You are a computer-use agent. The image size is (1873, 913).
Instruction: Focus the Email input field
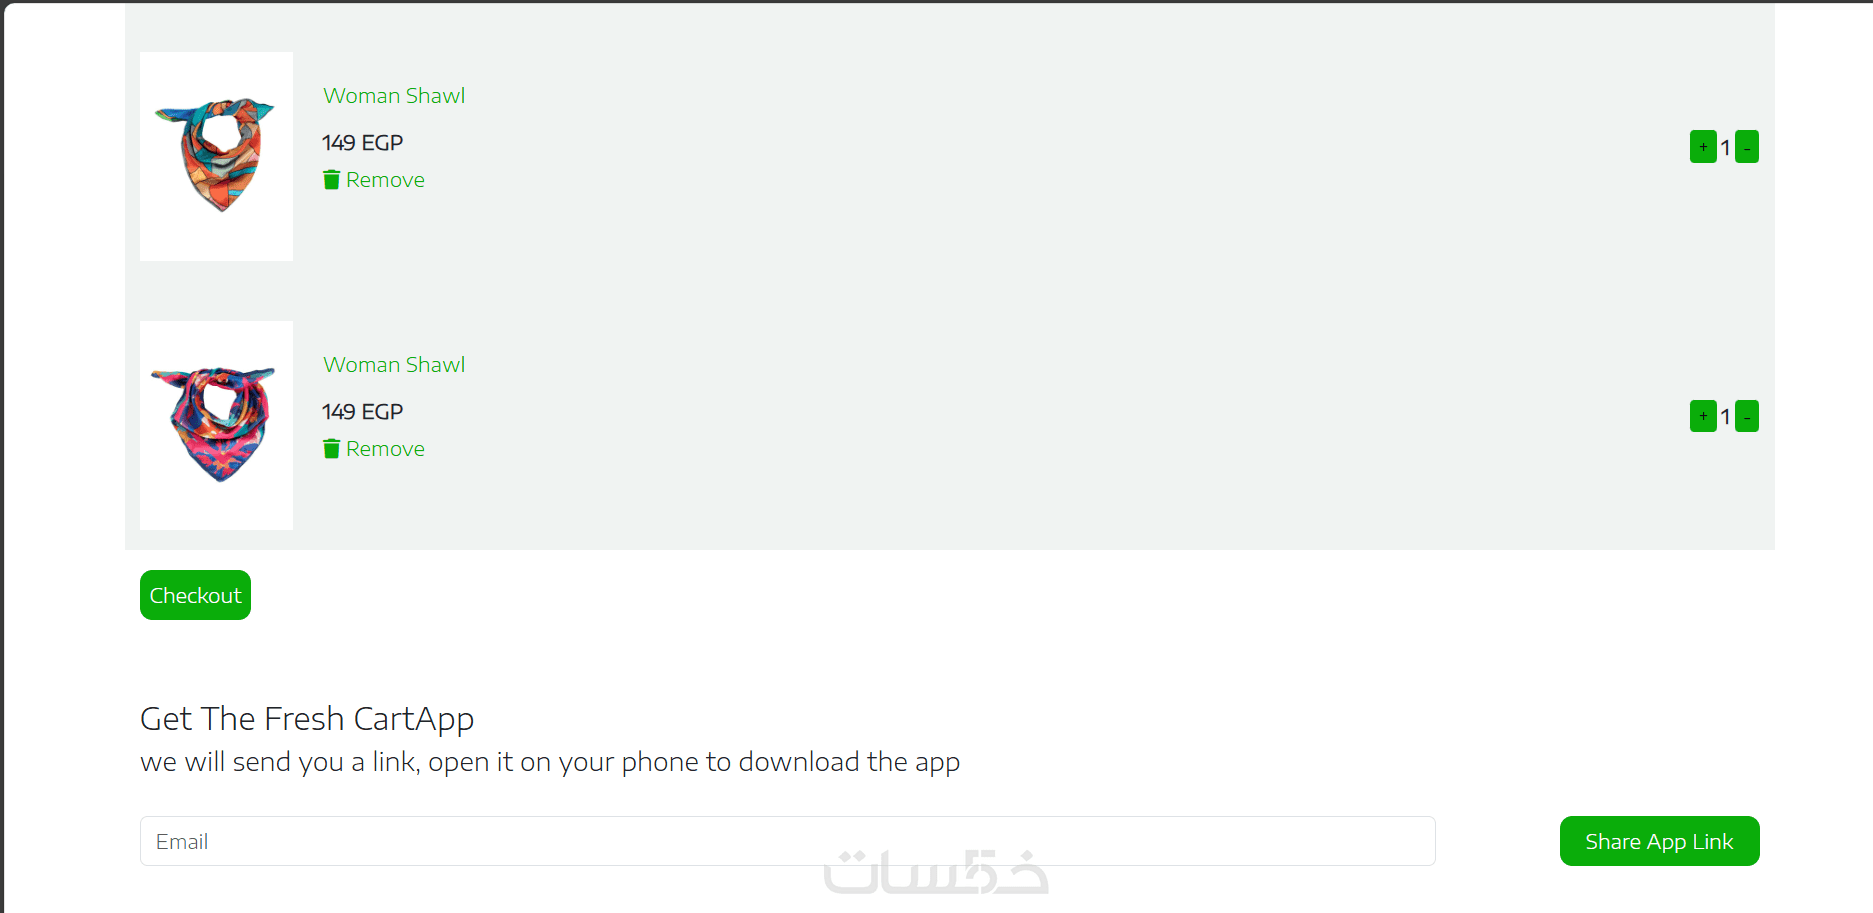coord(788,841)
